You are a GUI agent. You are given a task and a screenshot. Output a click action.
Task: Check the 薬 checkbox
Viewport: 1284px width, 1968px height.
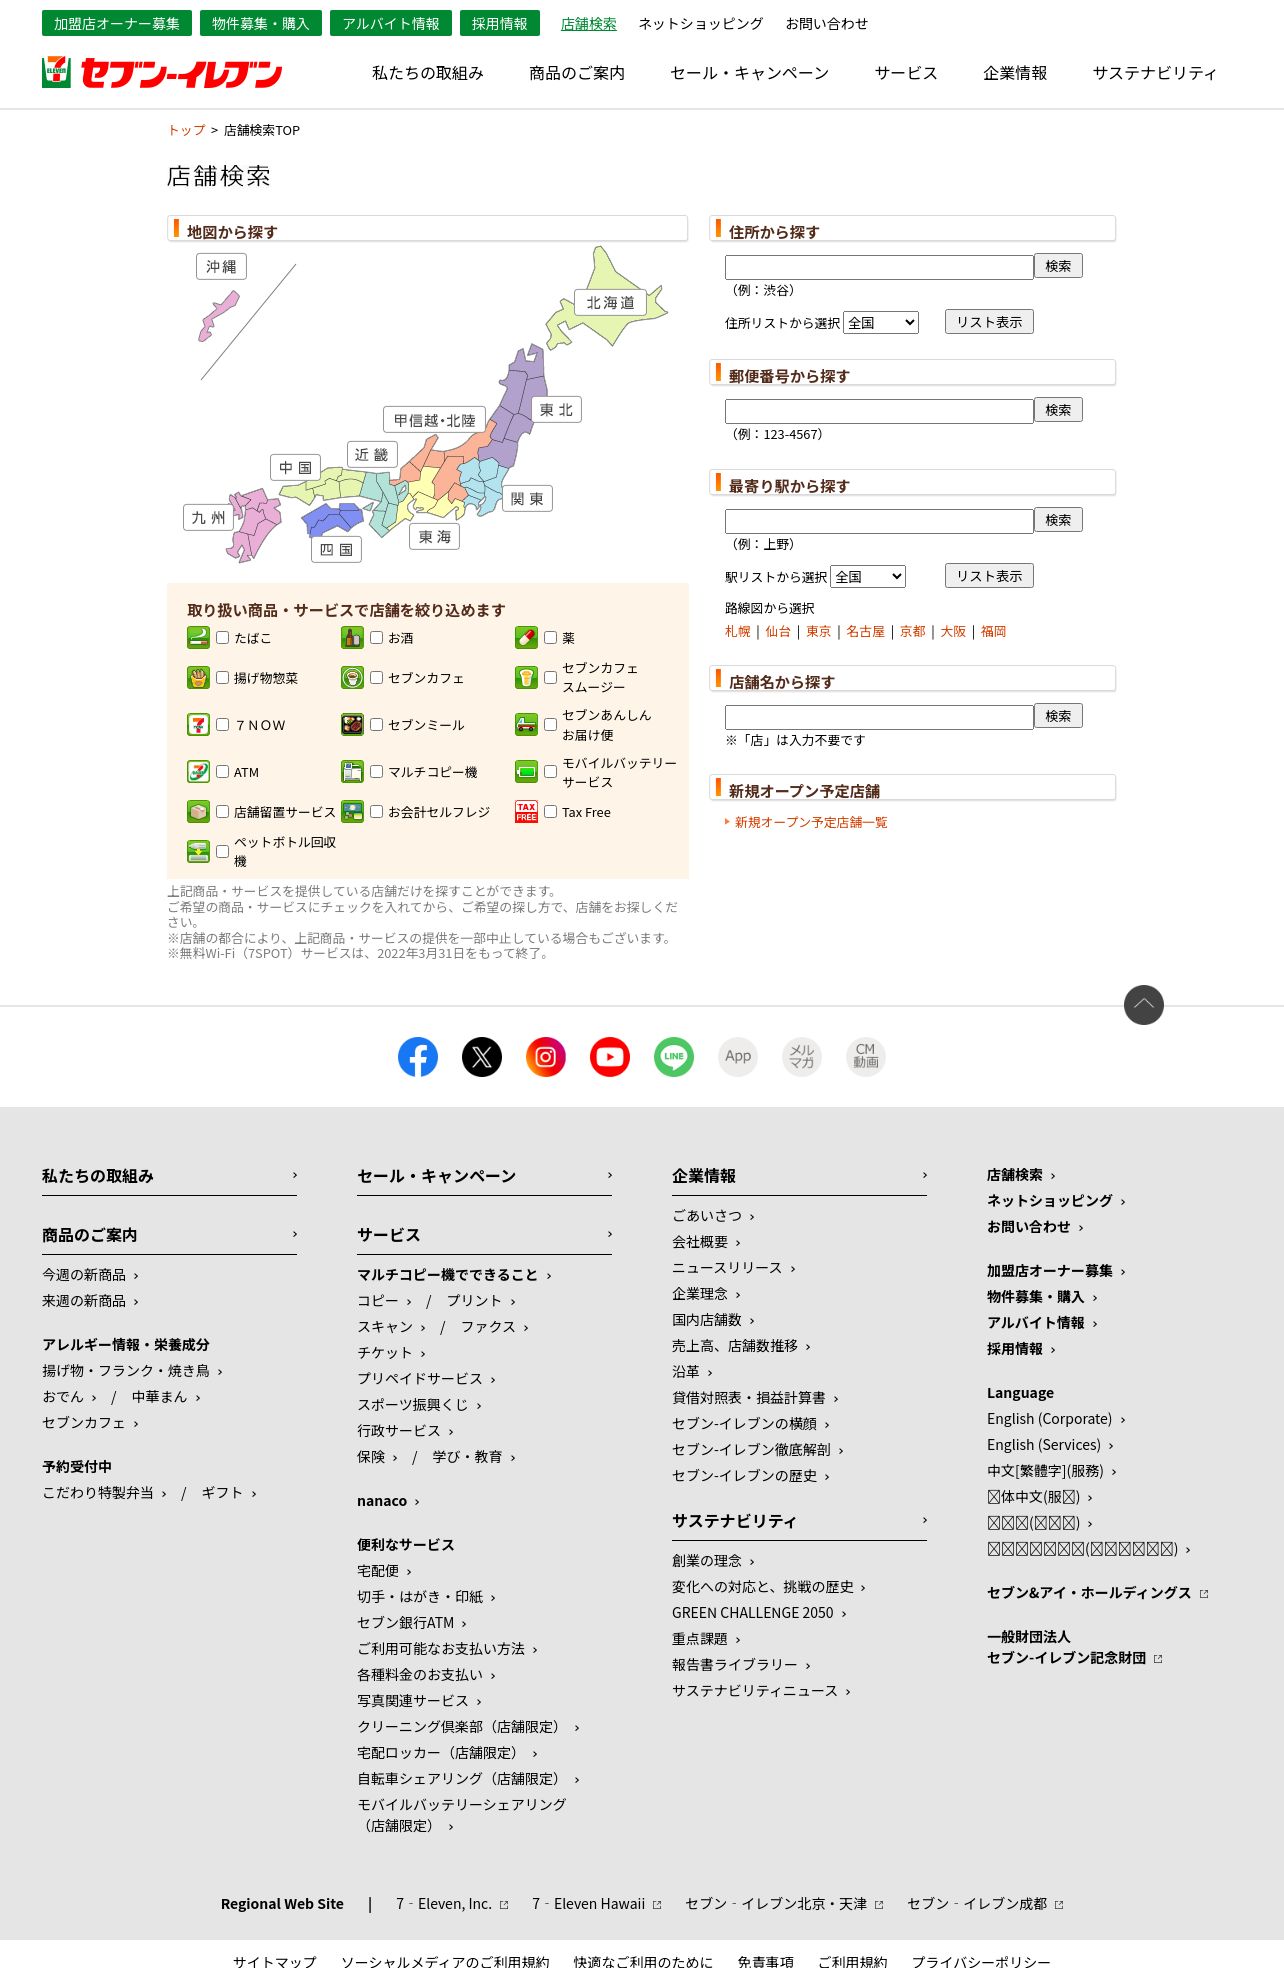tap(551, 638)
